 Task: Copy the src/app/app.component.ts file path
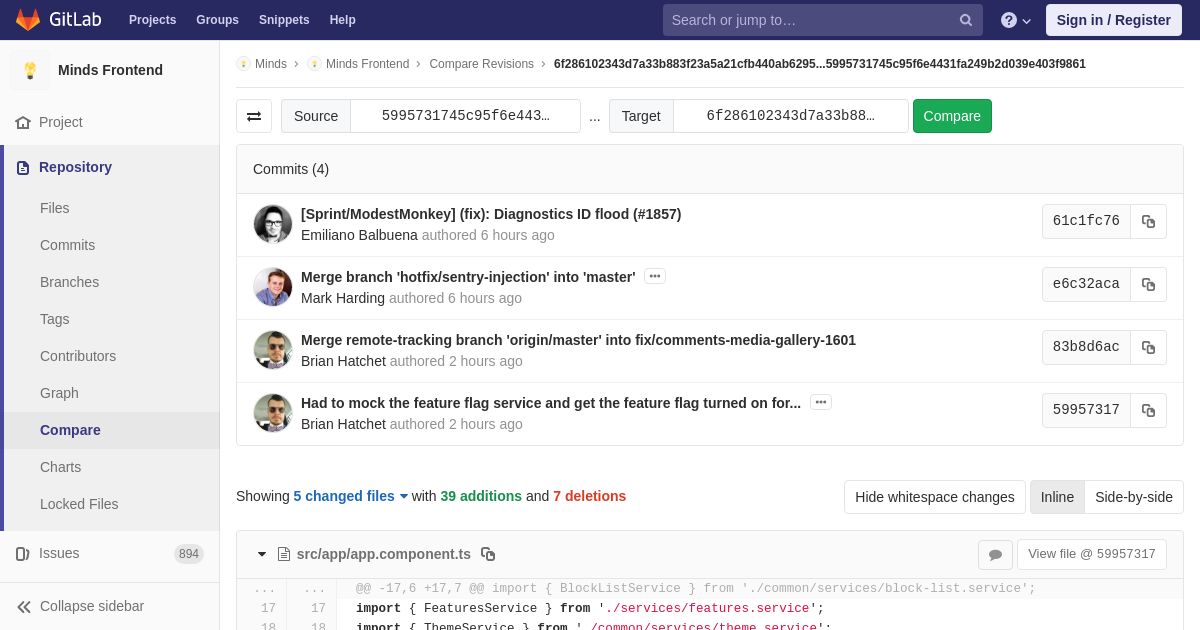point(488,554)
